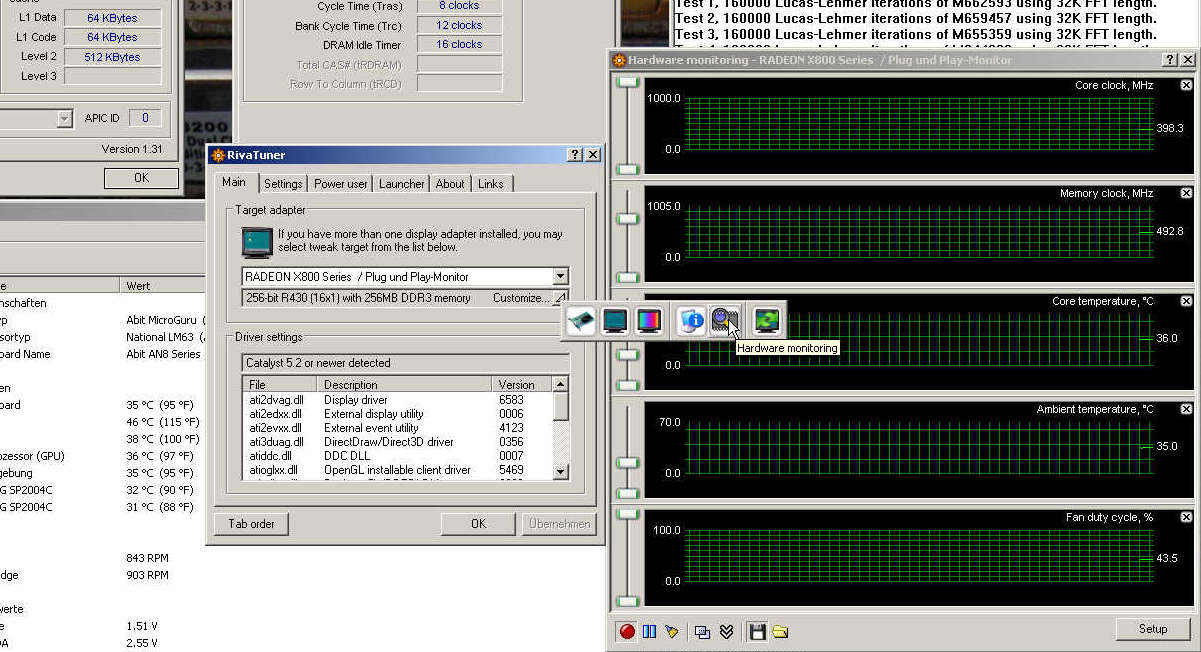Close the Core temperature graph

(1186, 301)
